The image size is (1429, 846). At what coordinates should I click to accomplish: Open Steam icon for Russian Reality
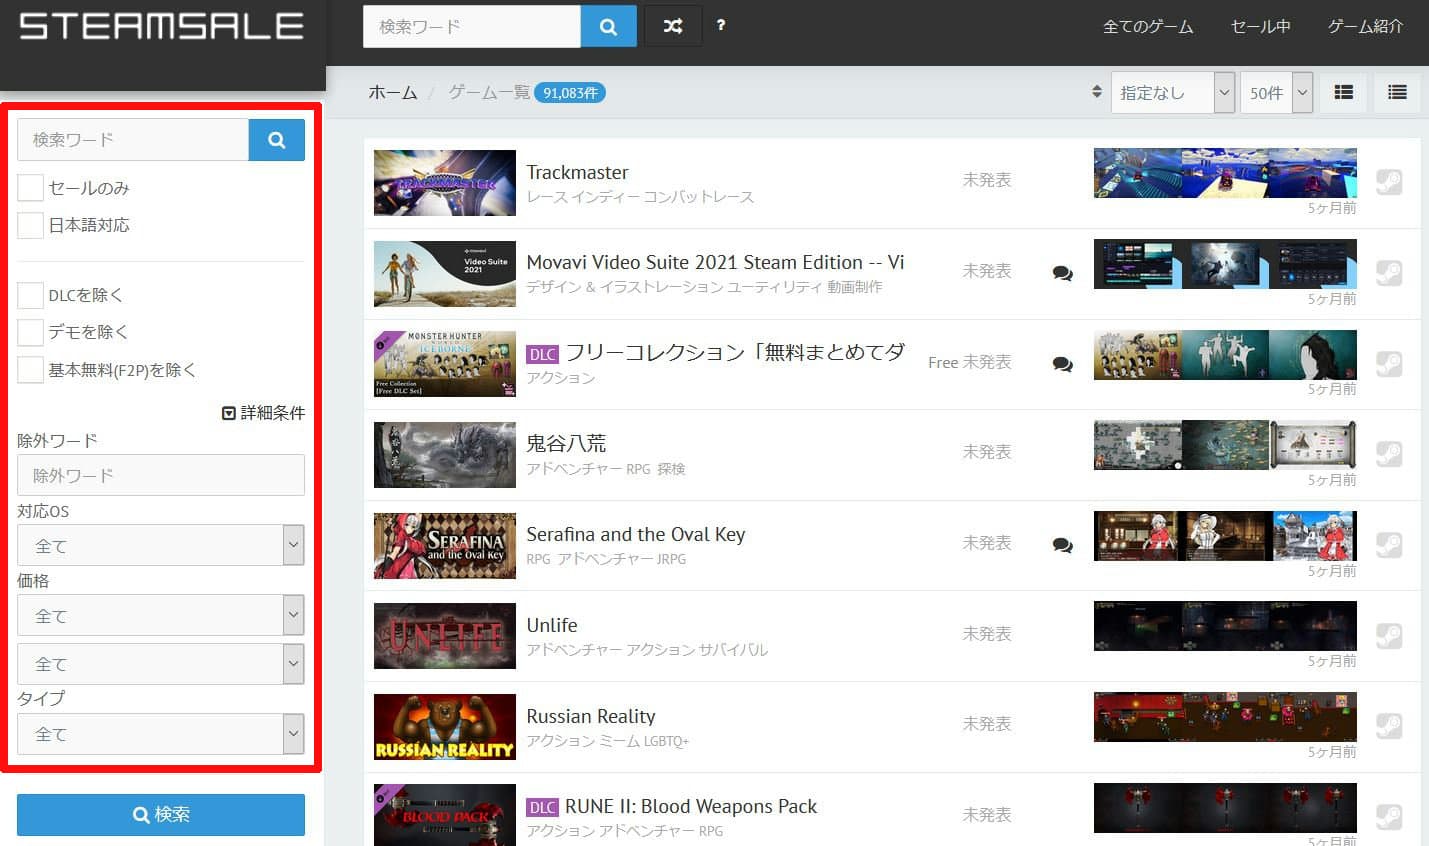1389,725
